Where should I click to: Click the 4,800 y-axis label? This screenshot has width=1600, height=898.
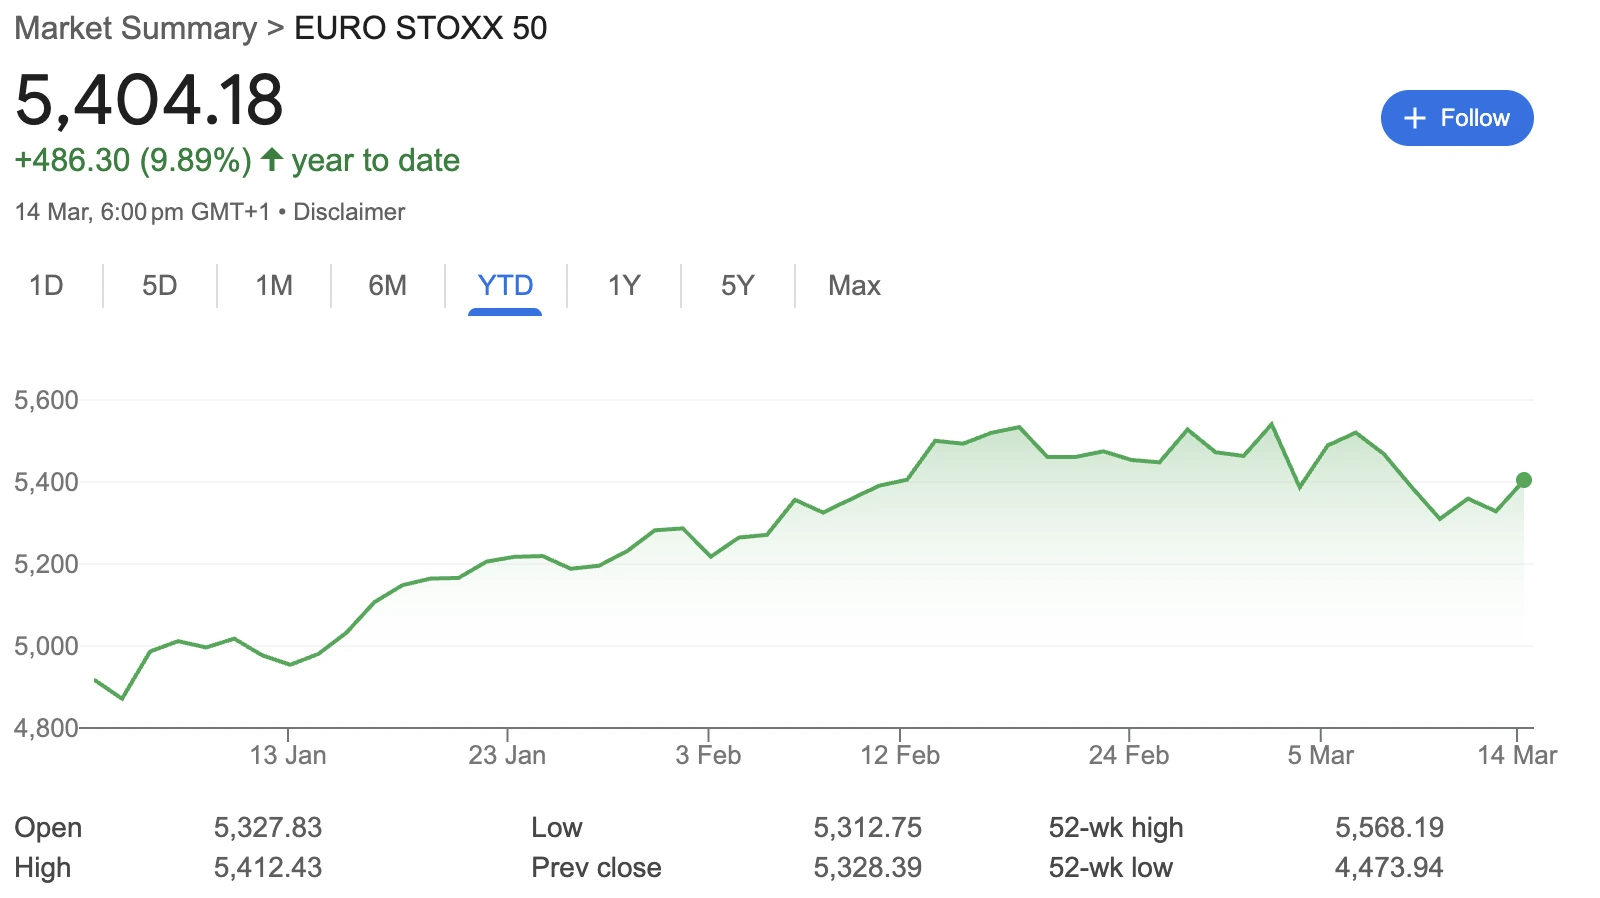pyautogui.click(x=46, y=728)
